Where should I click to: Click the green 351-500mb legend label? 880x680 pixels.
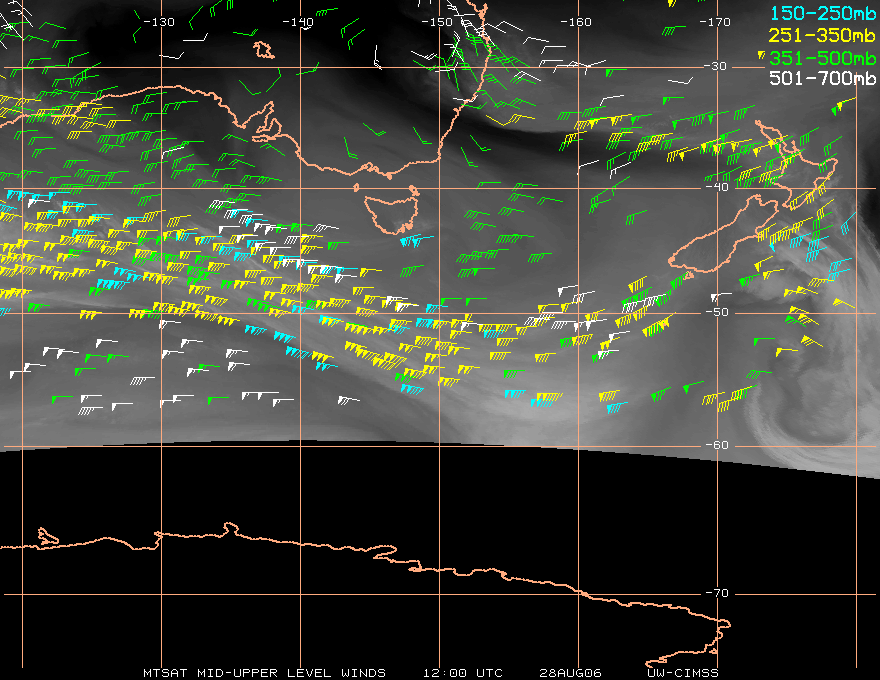[822, 58]
